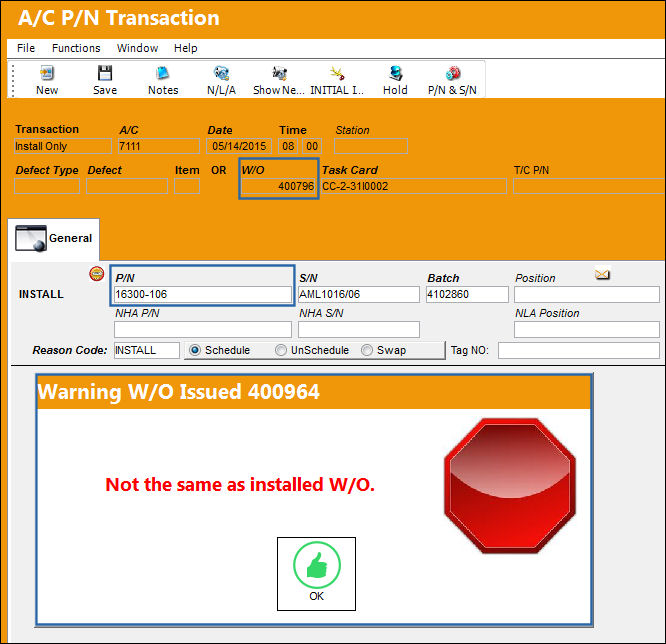This screenshot has height=644, width=666.
Task: Click the envelope icon near Position
Action: tap(602, 274)
